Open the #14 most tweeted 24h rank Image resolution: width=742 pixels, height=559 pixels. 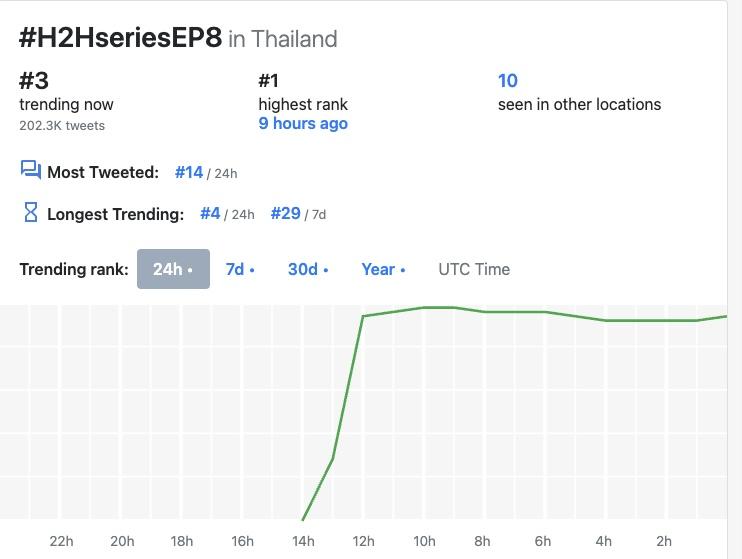coord(189,172)
